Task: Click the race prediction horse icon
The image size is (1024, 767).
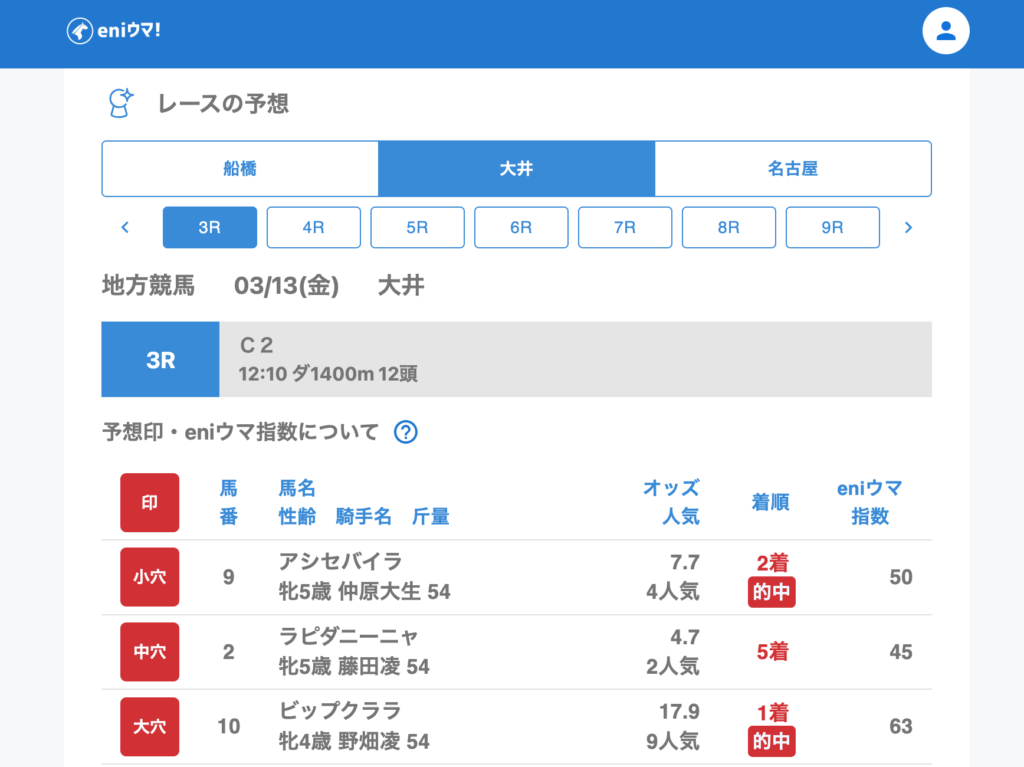Action: coord(121,103)
